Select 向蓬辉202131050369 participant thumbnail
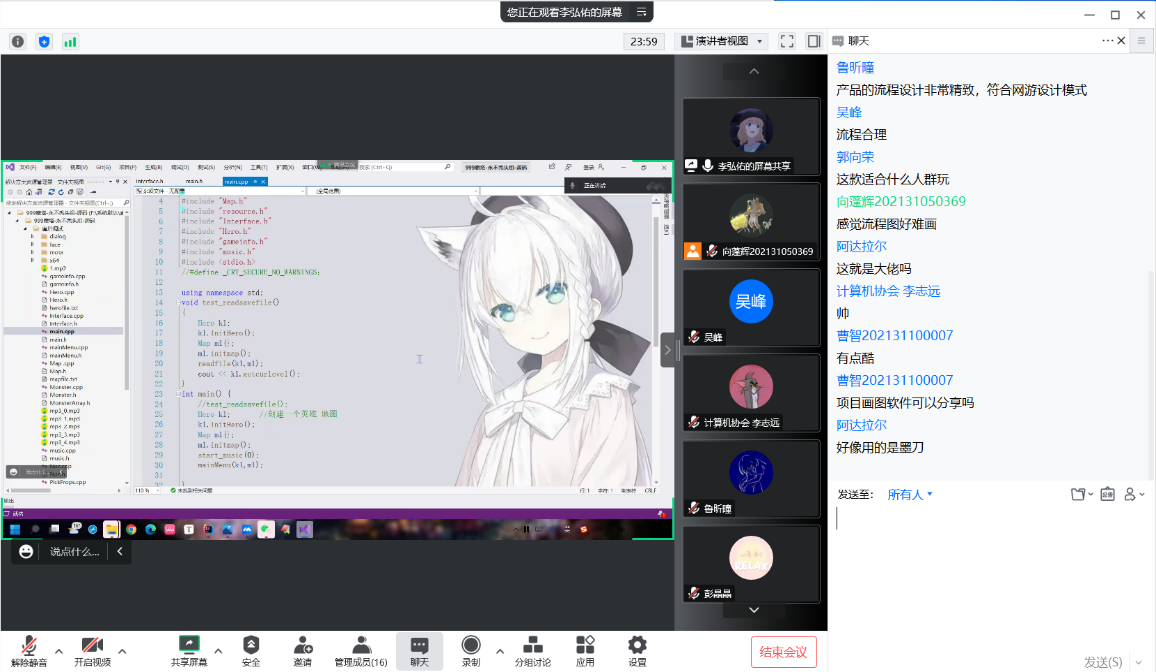 click(x=751, y=222)
